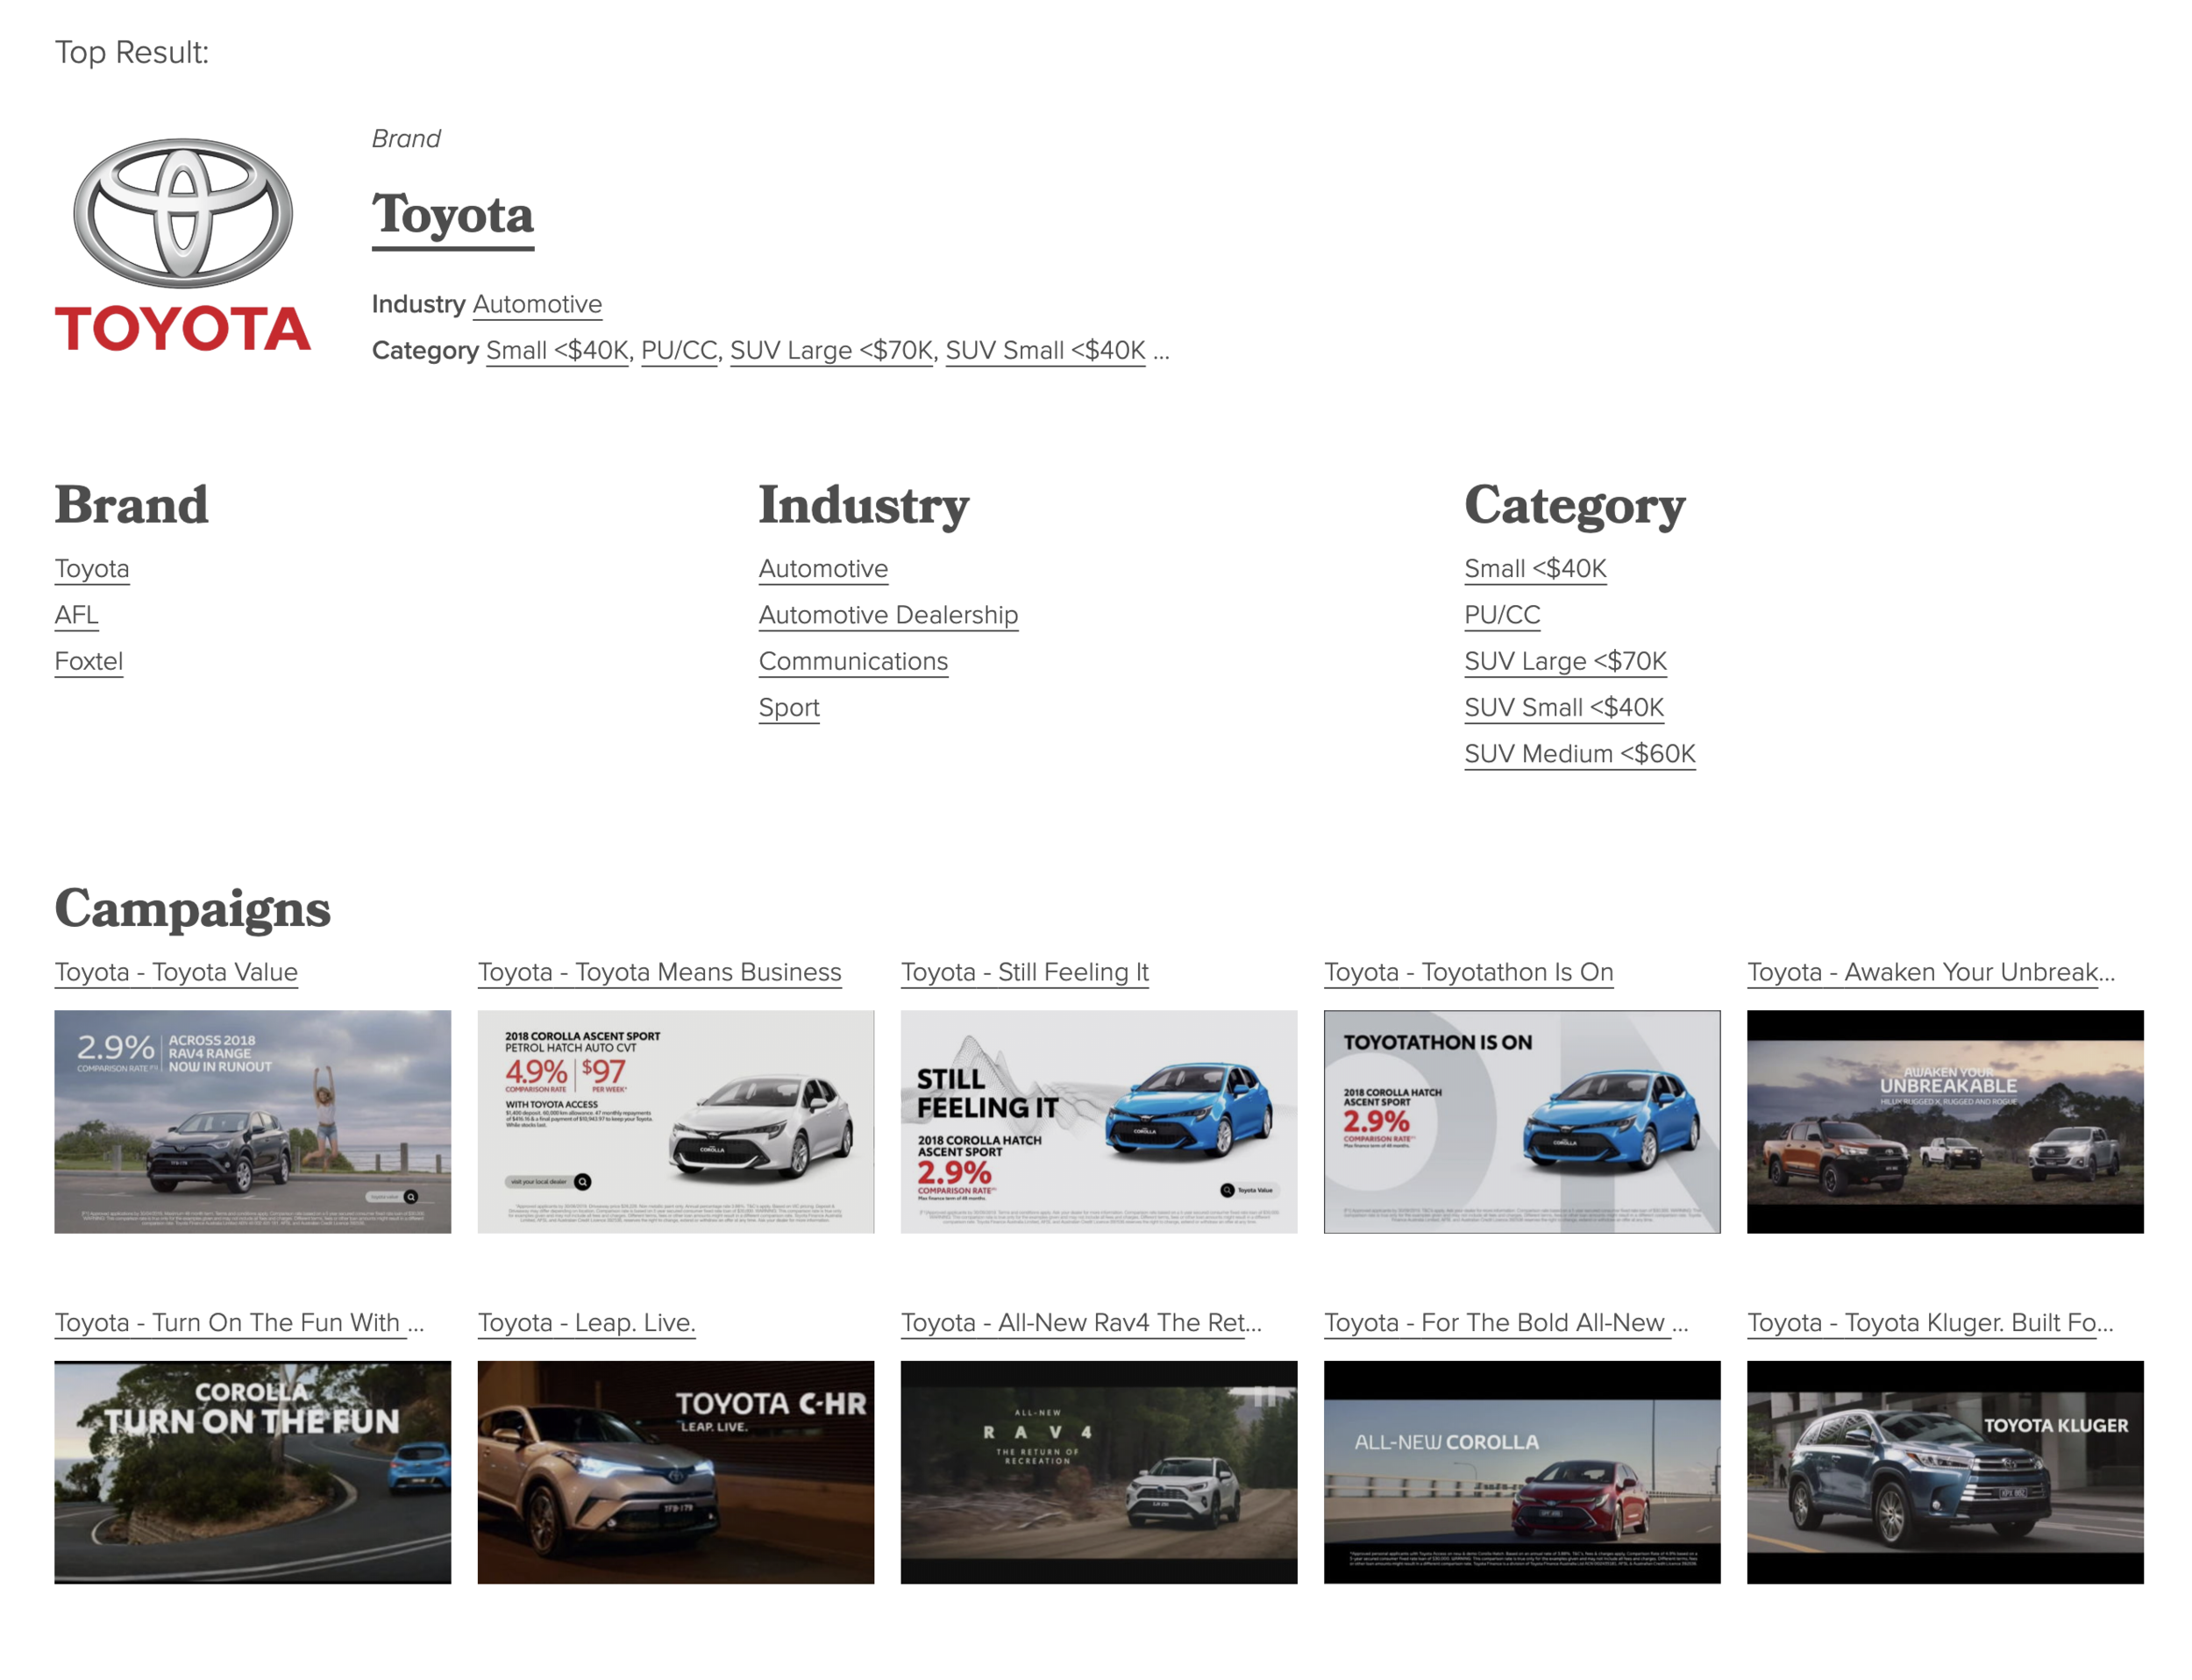Open AFL under the Brand list
Viewport: 2192px width, 1680px height.
click(x=77, y=614)
